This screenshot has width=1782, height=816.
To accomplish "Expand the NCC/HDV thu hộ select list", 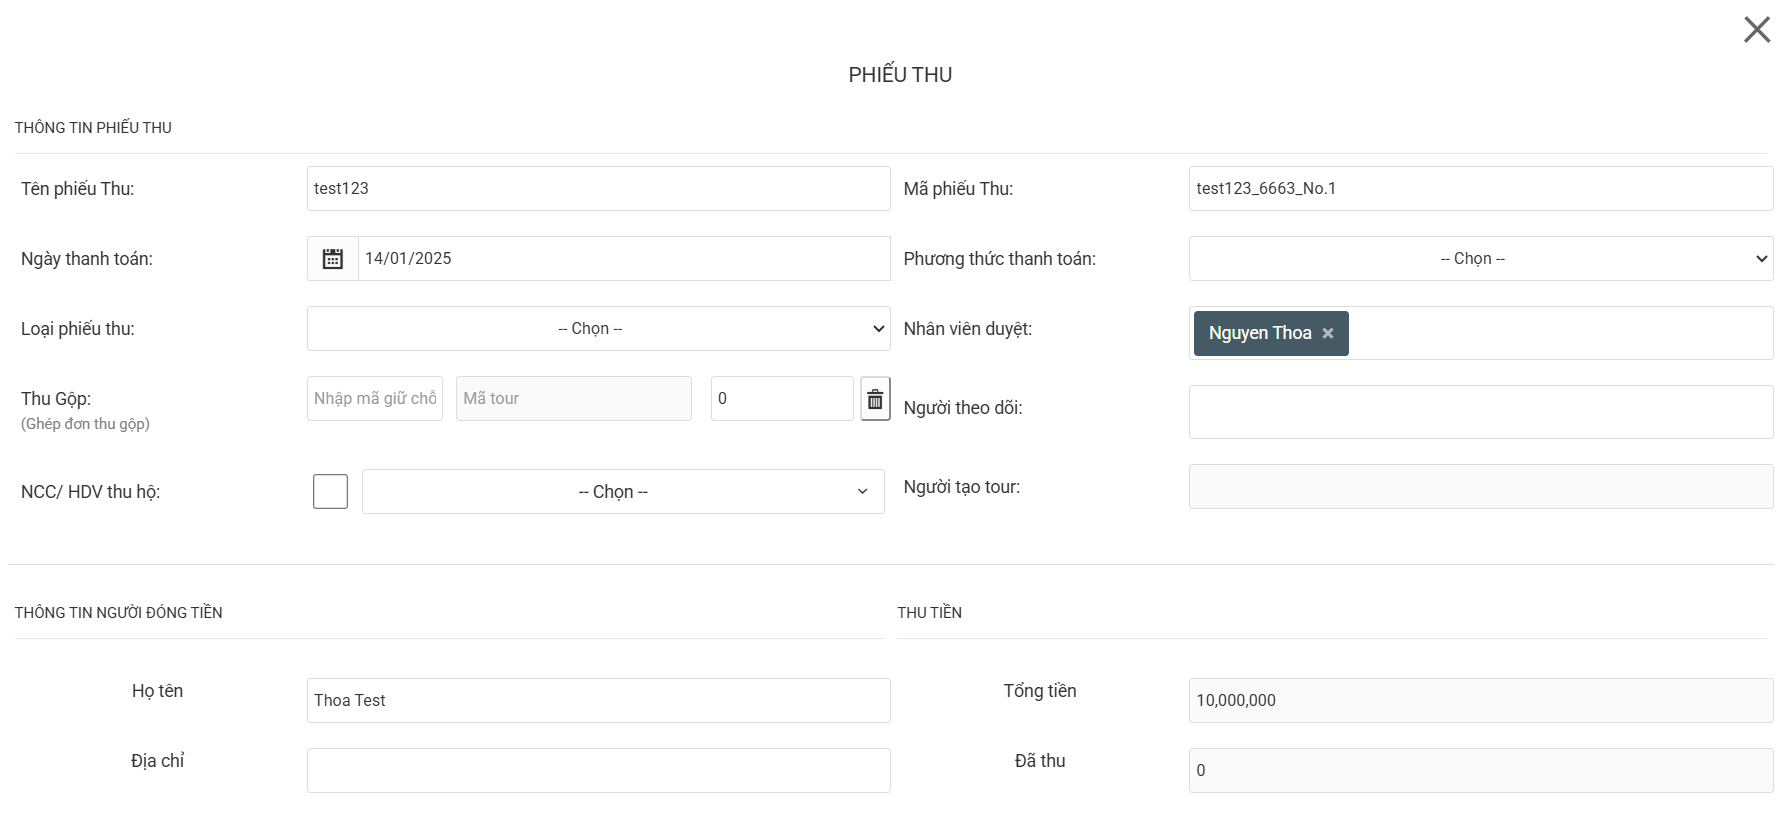I will click(623, 492).
